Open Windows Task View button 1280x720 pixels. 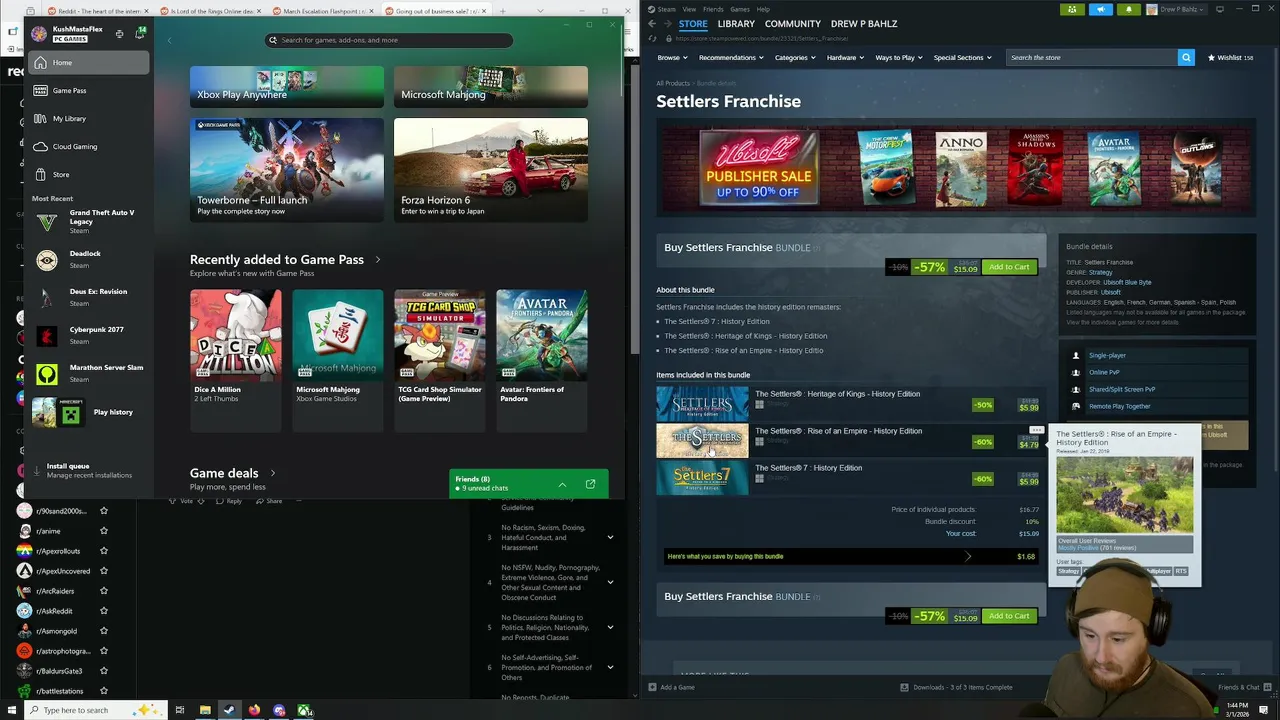coord(179,710)
